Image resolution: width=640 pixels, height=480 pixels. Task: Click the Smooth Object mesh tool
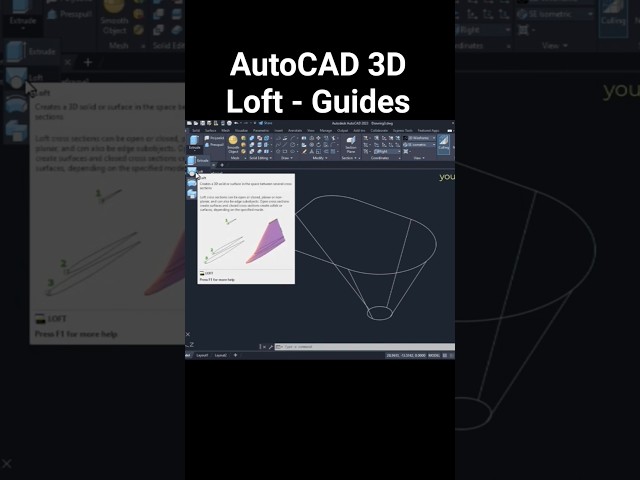(233, 144)
